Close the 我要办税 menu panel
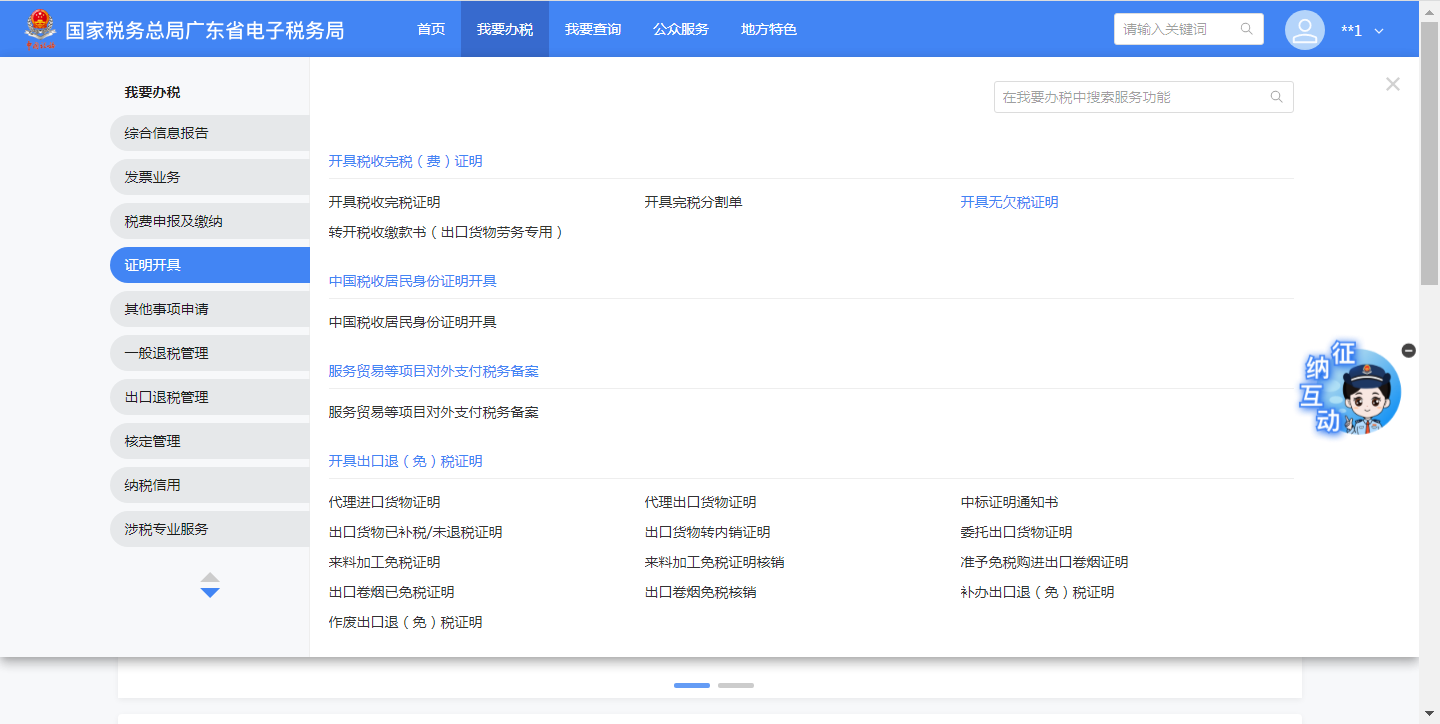Screen dimensions: 1440x724 point(1392,85)
